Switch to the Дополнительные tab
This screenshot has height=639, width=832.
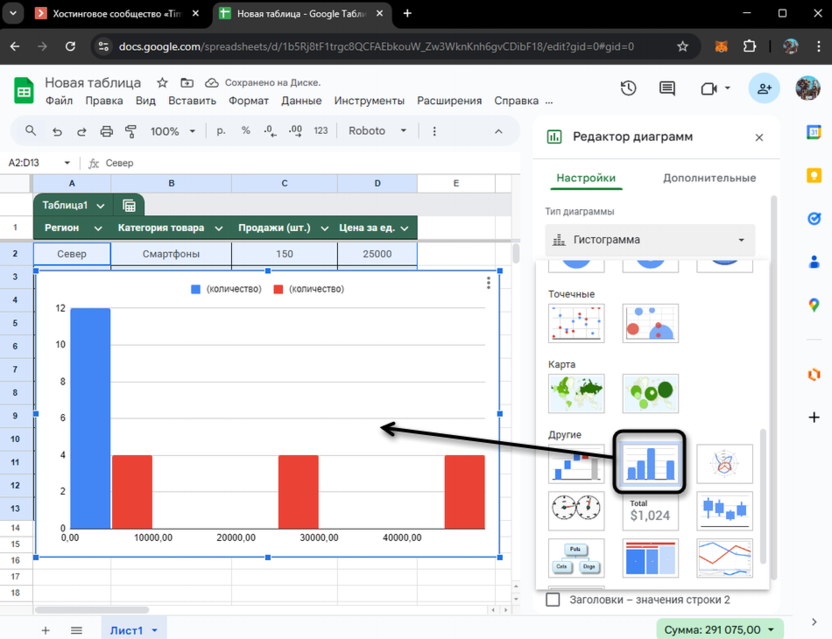709,178
